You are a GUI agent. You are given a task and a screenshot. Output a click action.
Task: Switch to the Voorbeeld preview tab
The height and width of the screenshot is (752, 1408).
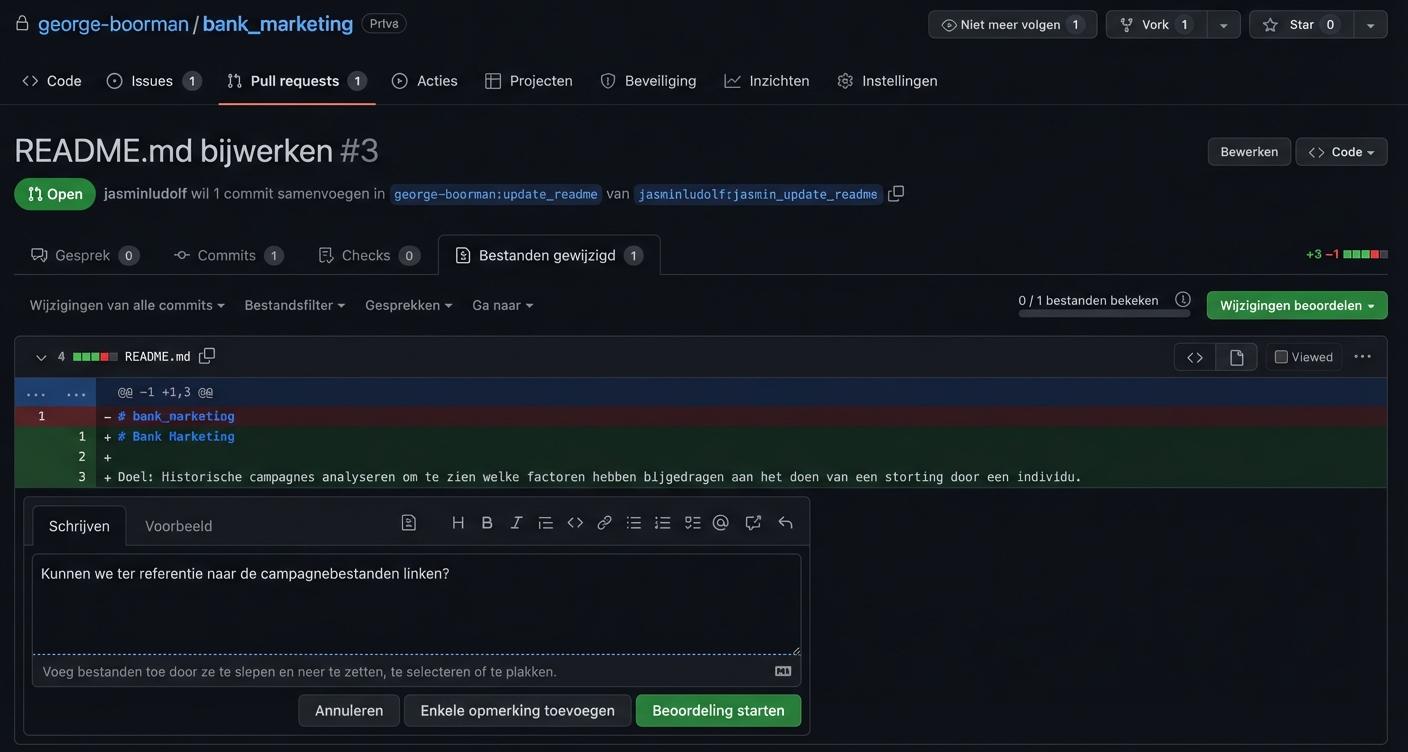(x=178, y=526)
